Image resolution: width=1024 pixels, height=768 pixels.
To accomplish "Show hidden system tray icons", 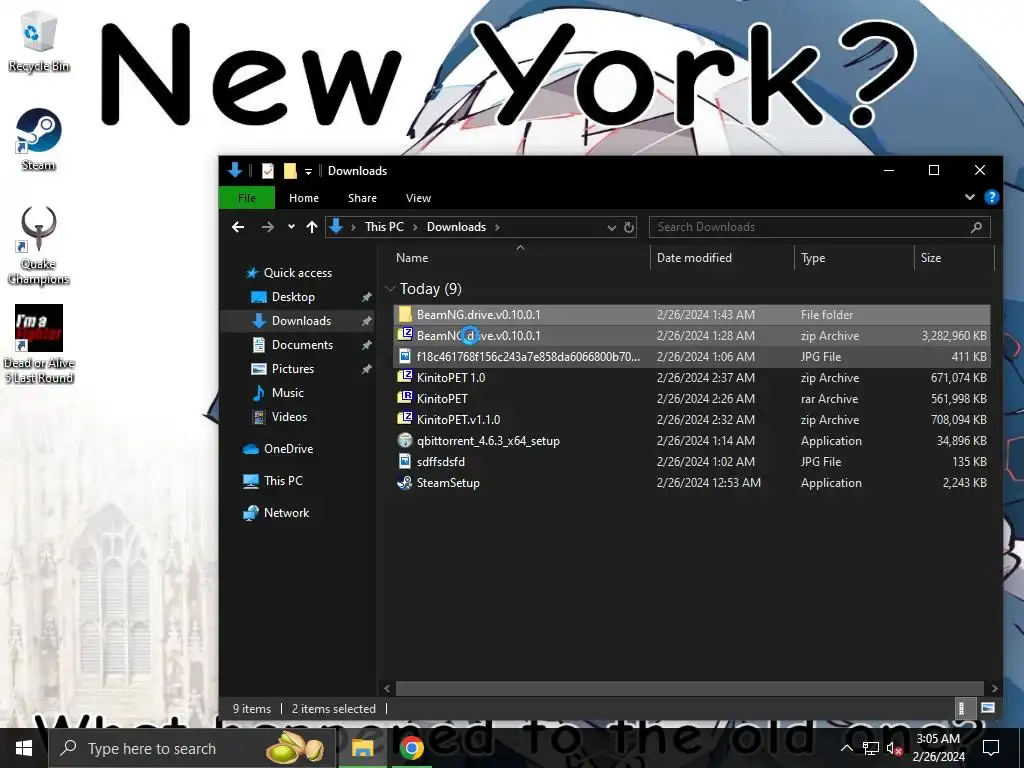I will tap(846, 748).
